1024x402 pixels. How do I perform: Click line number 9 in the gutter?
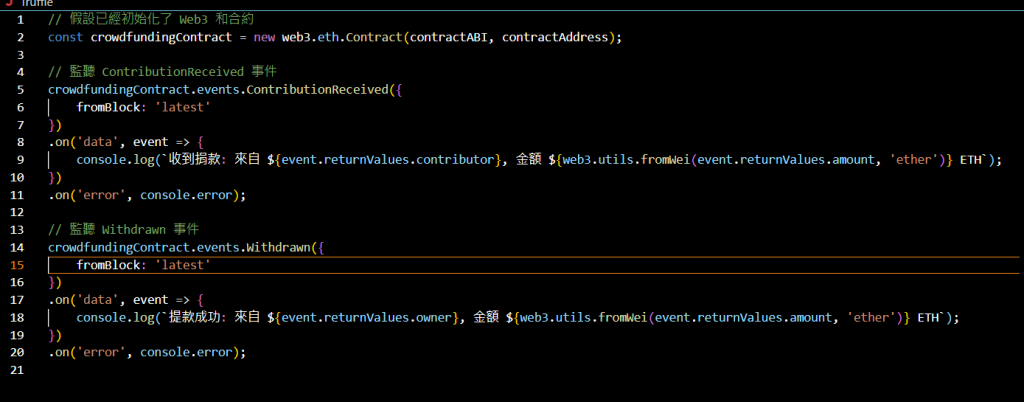(20, 159)
